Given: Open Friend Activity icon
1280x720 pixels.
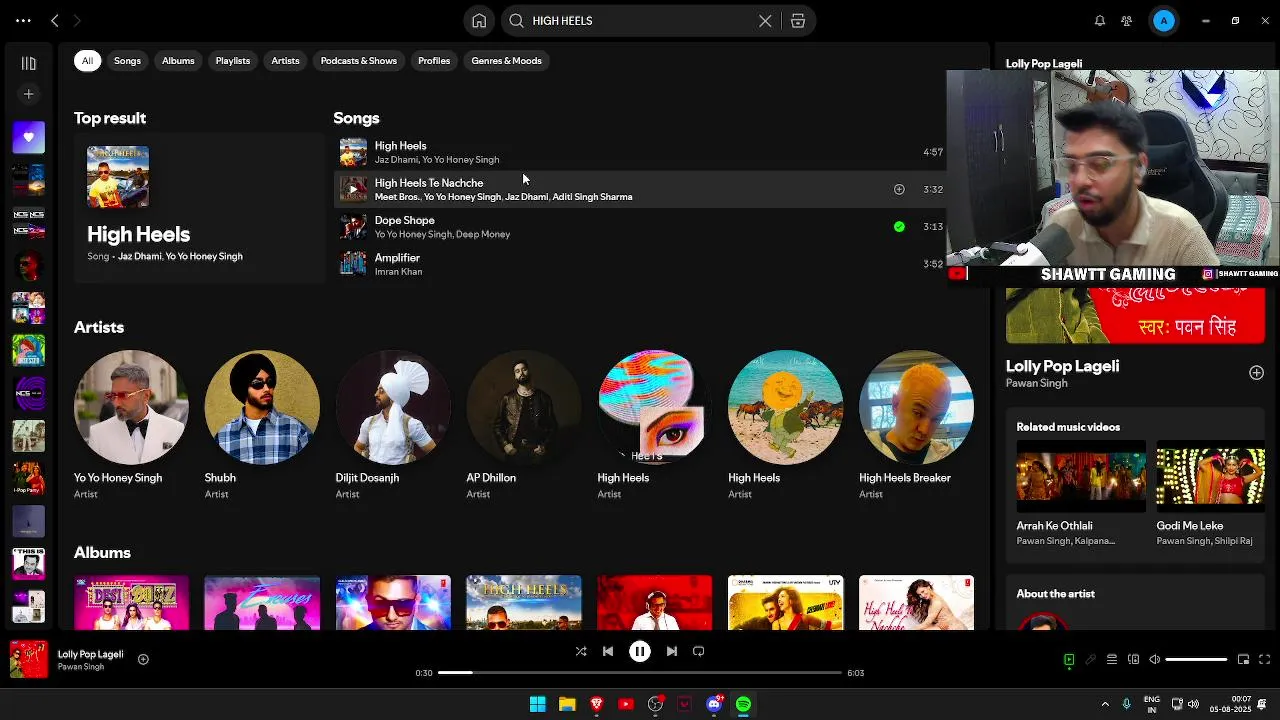Looking at the screenshot, I should pos(1127,21).
